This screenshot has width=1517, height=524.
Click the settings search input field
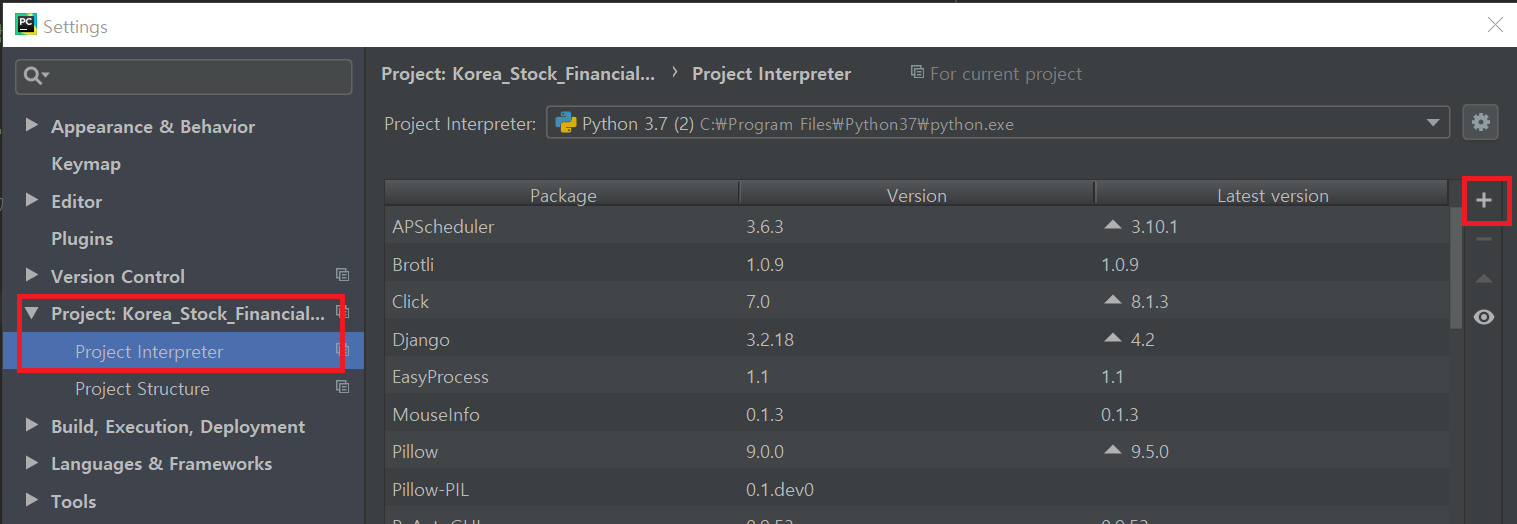184,77
